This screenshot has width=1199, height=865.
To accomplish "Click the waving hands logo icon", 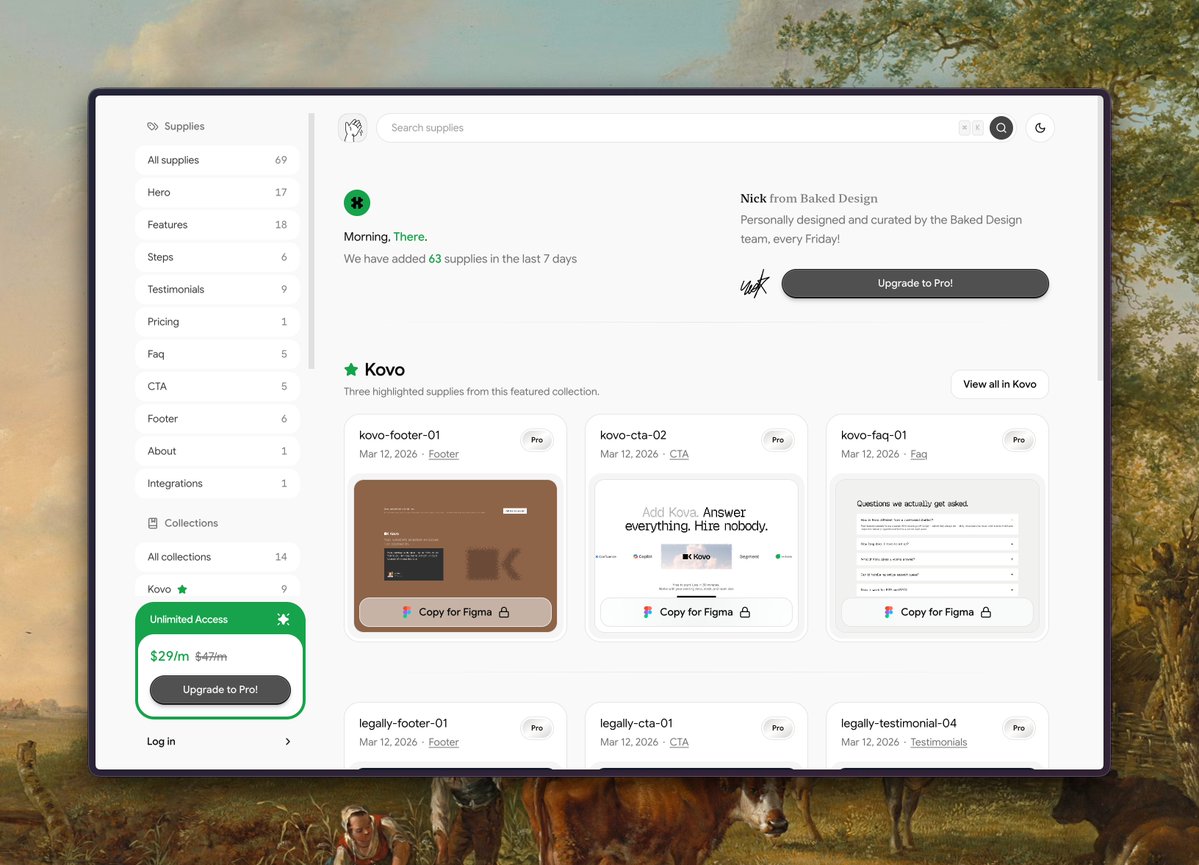I will (x=353, y=128).
